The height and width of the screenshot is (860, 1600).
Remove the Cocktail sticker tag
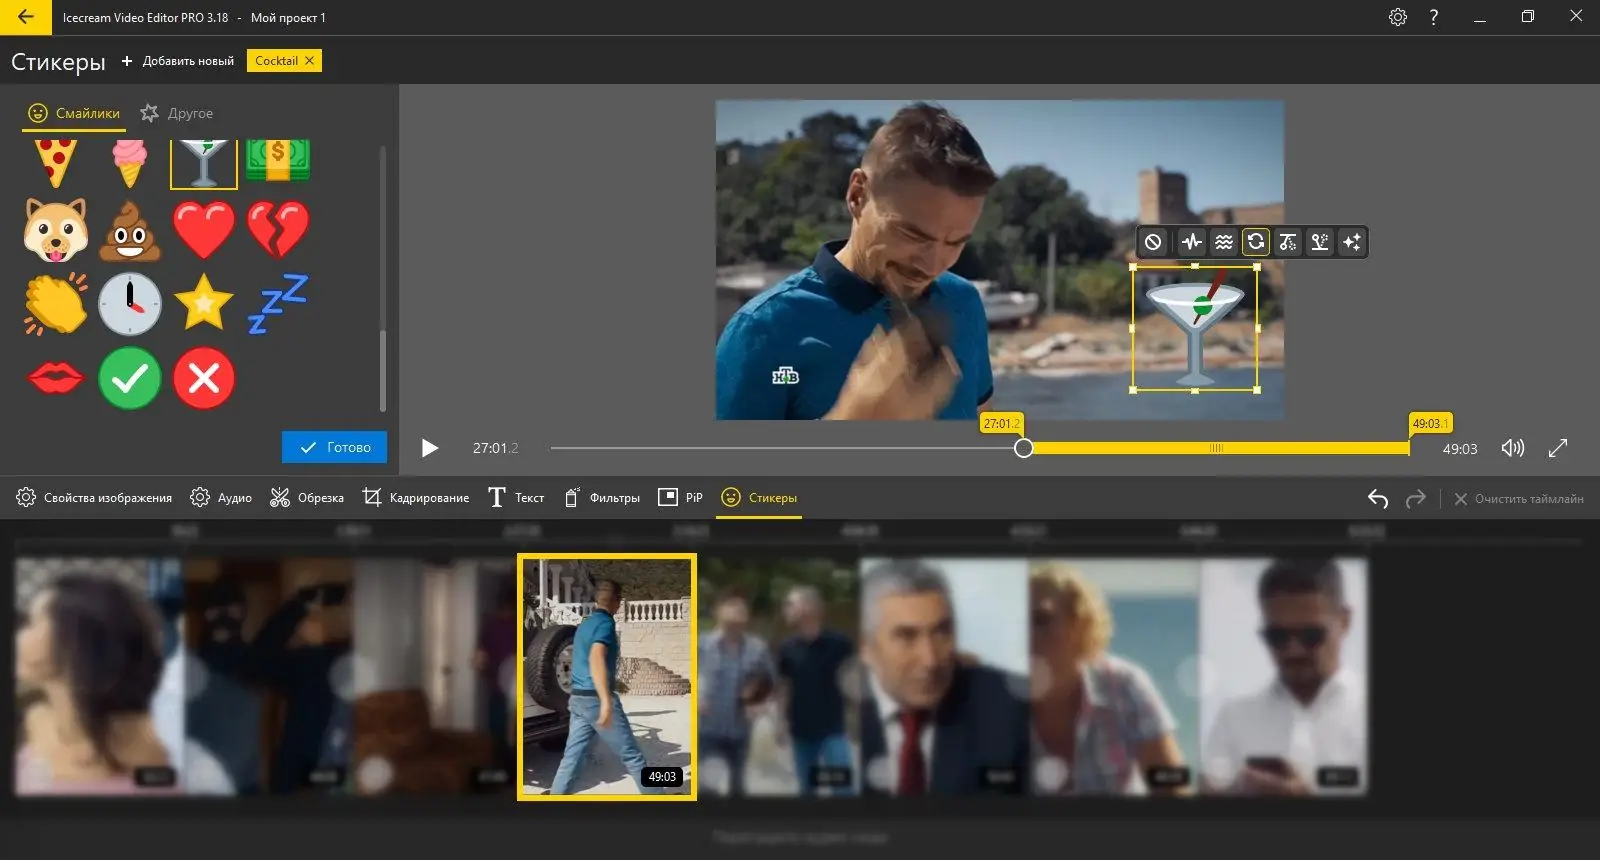310,61
